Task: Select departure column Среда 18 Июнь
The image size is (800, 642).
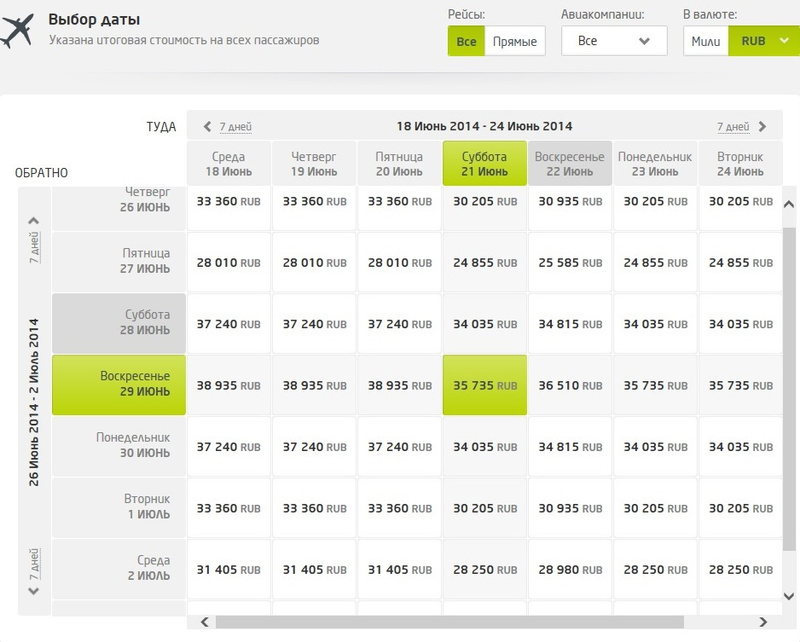Action: coord(228,164)
